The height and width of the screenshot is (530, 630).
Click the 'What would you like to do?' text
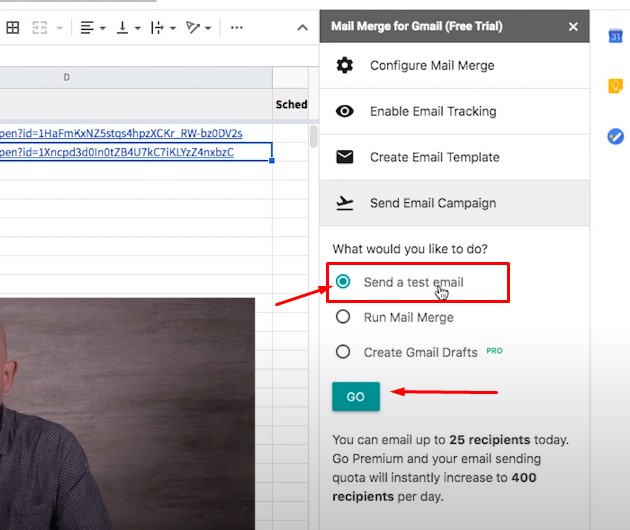point(410,249)
